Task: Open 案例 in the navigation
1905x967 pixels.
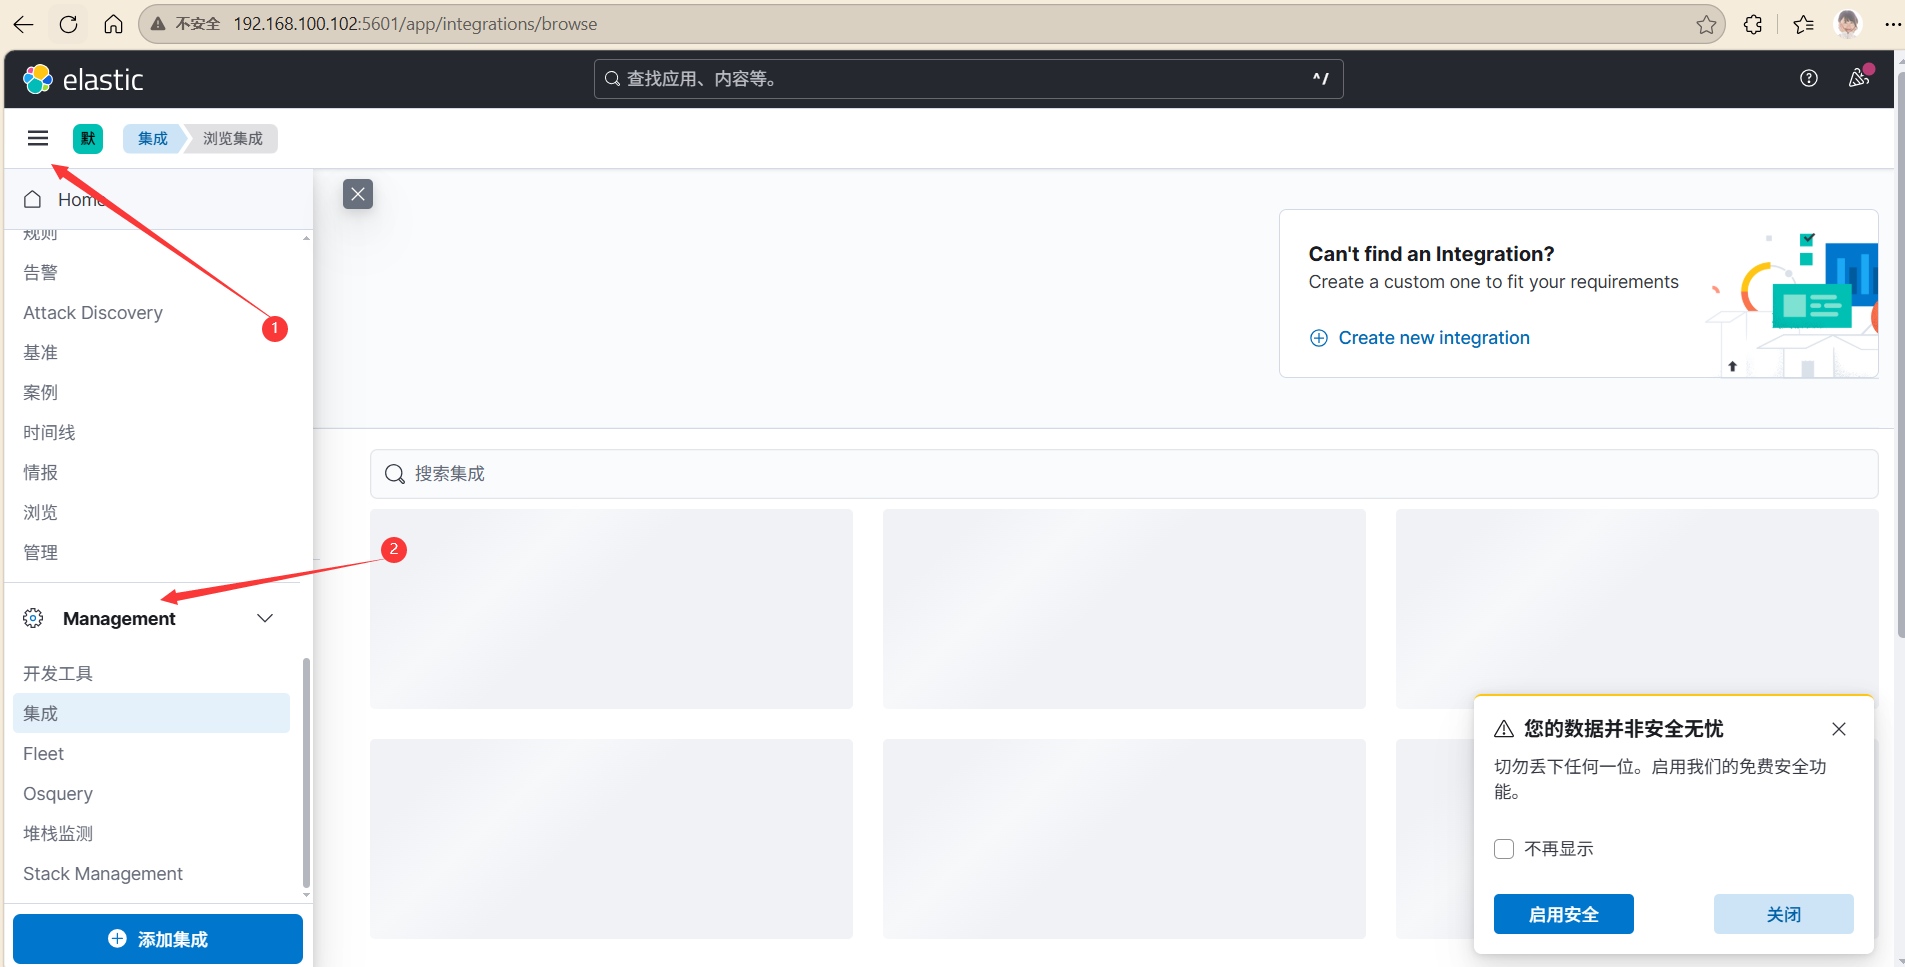Action: 41,393
